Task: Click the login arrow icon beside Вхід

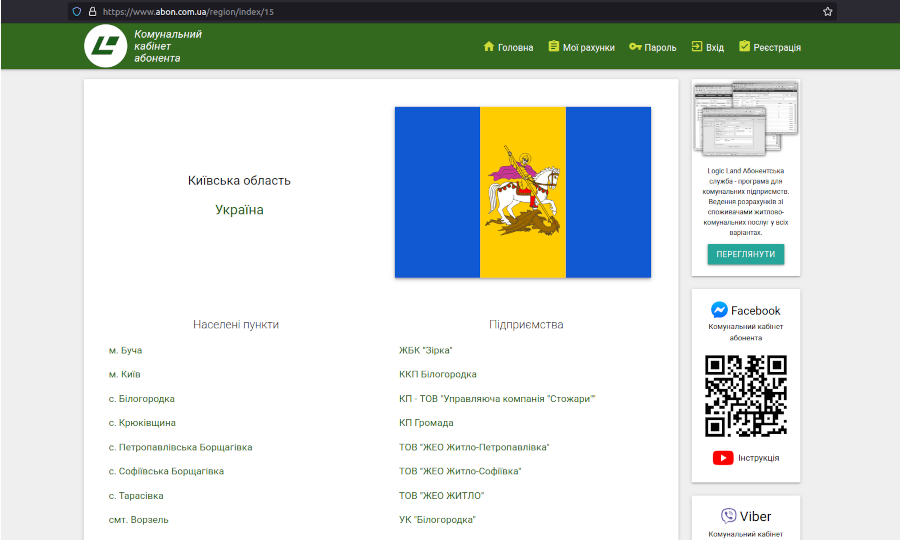Action: click(697, 46)
